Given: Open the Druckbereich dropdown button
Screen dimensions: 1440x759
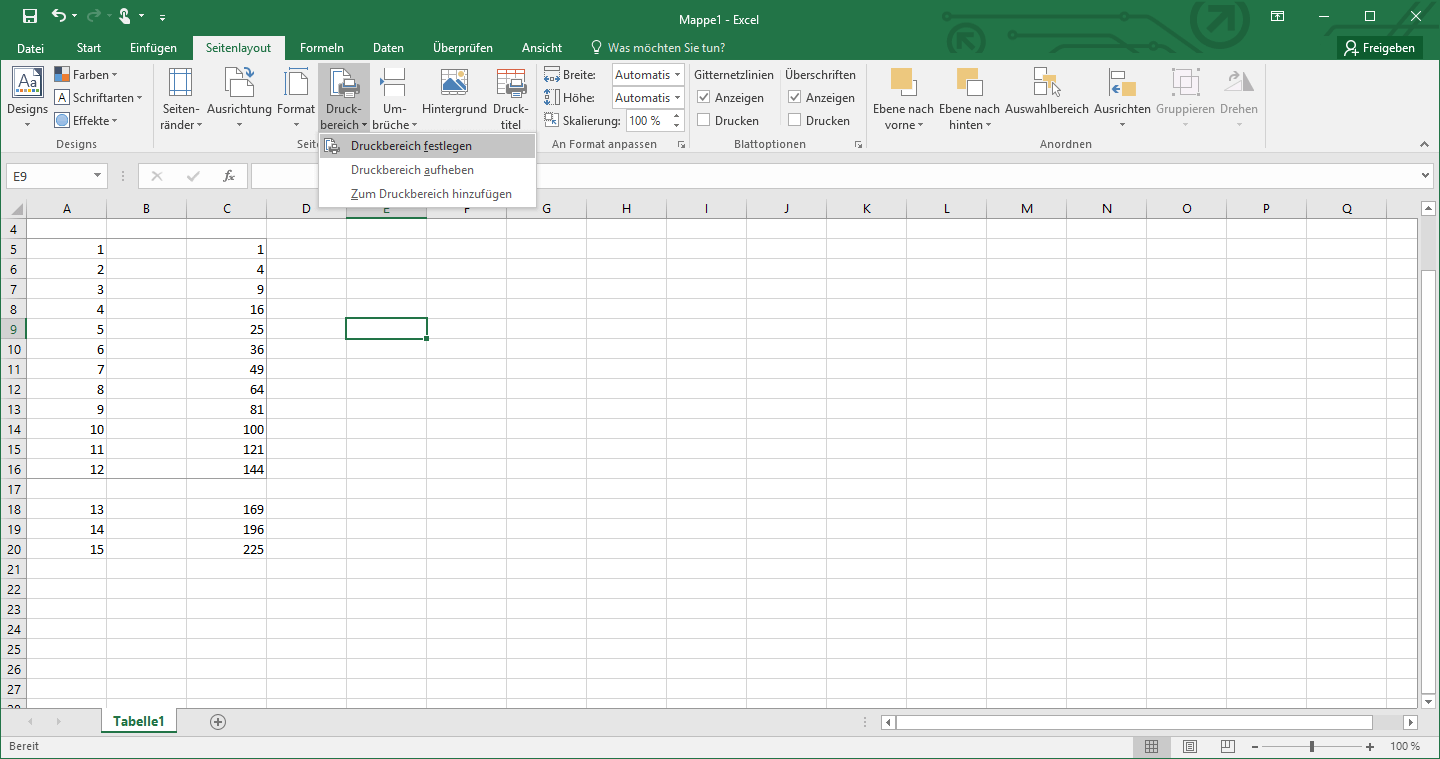Looking at the screenshot, I should [x=344, y=98].
